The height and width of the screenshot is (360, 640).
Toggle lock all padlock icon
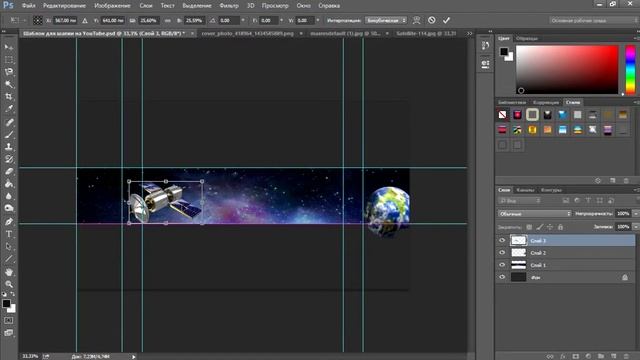[x=560, y=227]
